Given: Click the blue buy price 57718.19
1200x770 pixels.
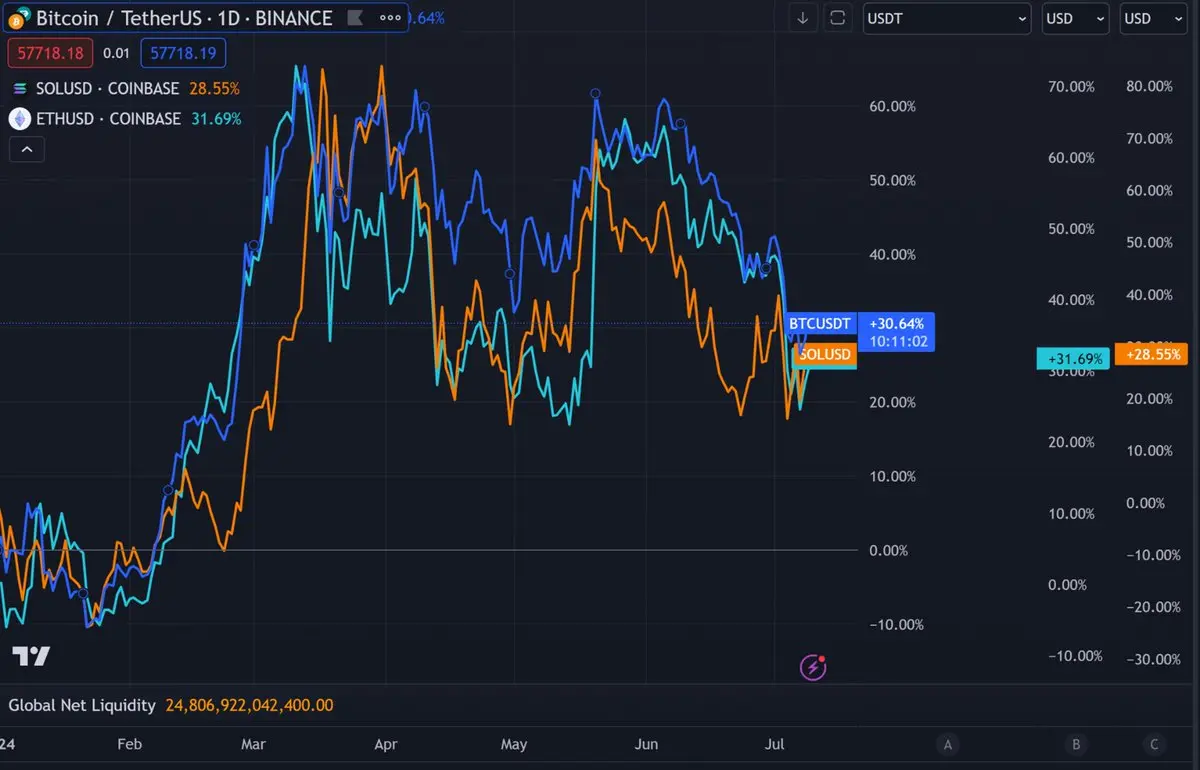Looking at the screenshot, I should 183,53.
